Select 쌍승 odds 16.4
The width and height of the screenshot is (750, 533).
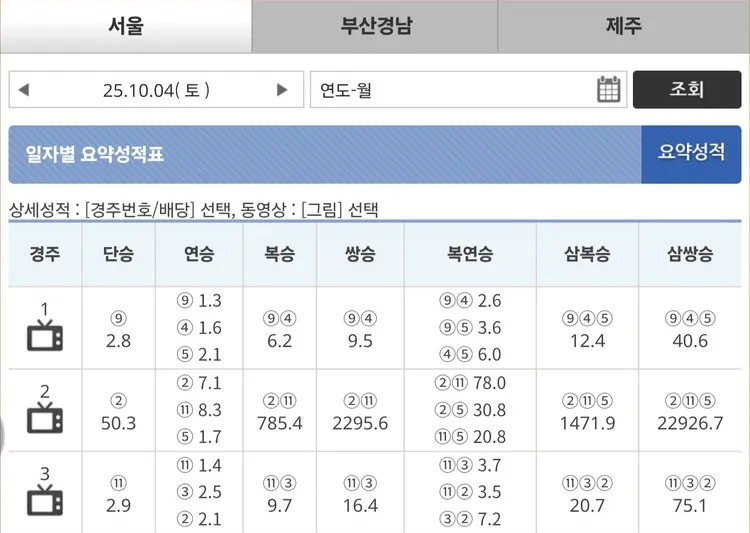click(x=360, y=505)
